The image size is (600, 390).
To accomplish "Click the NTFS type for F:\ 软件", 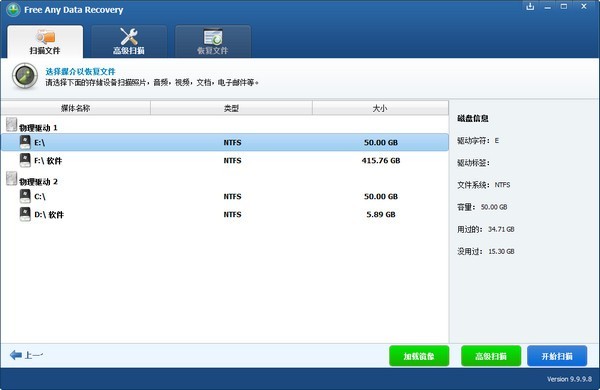I will pyautogui.click(x=232, y=160).
